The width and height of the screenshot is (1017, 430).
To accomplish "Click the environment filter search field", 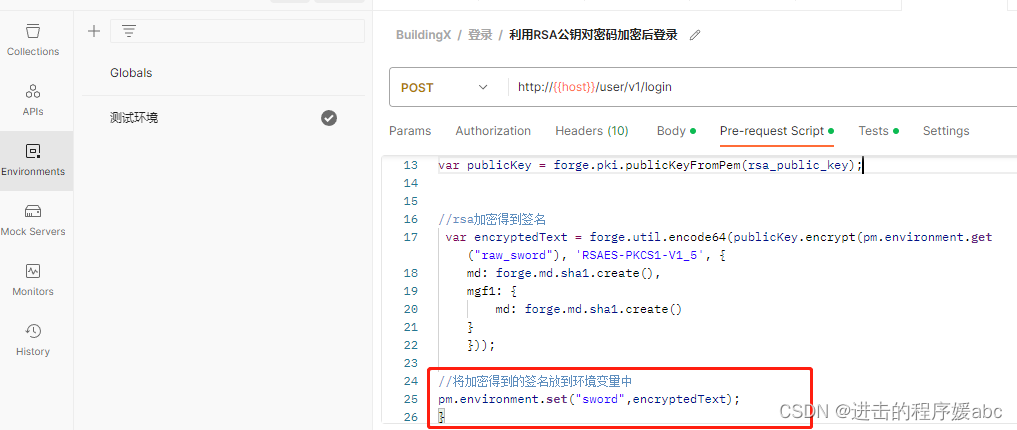I will click(x=237, y=31).
